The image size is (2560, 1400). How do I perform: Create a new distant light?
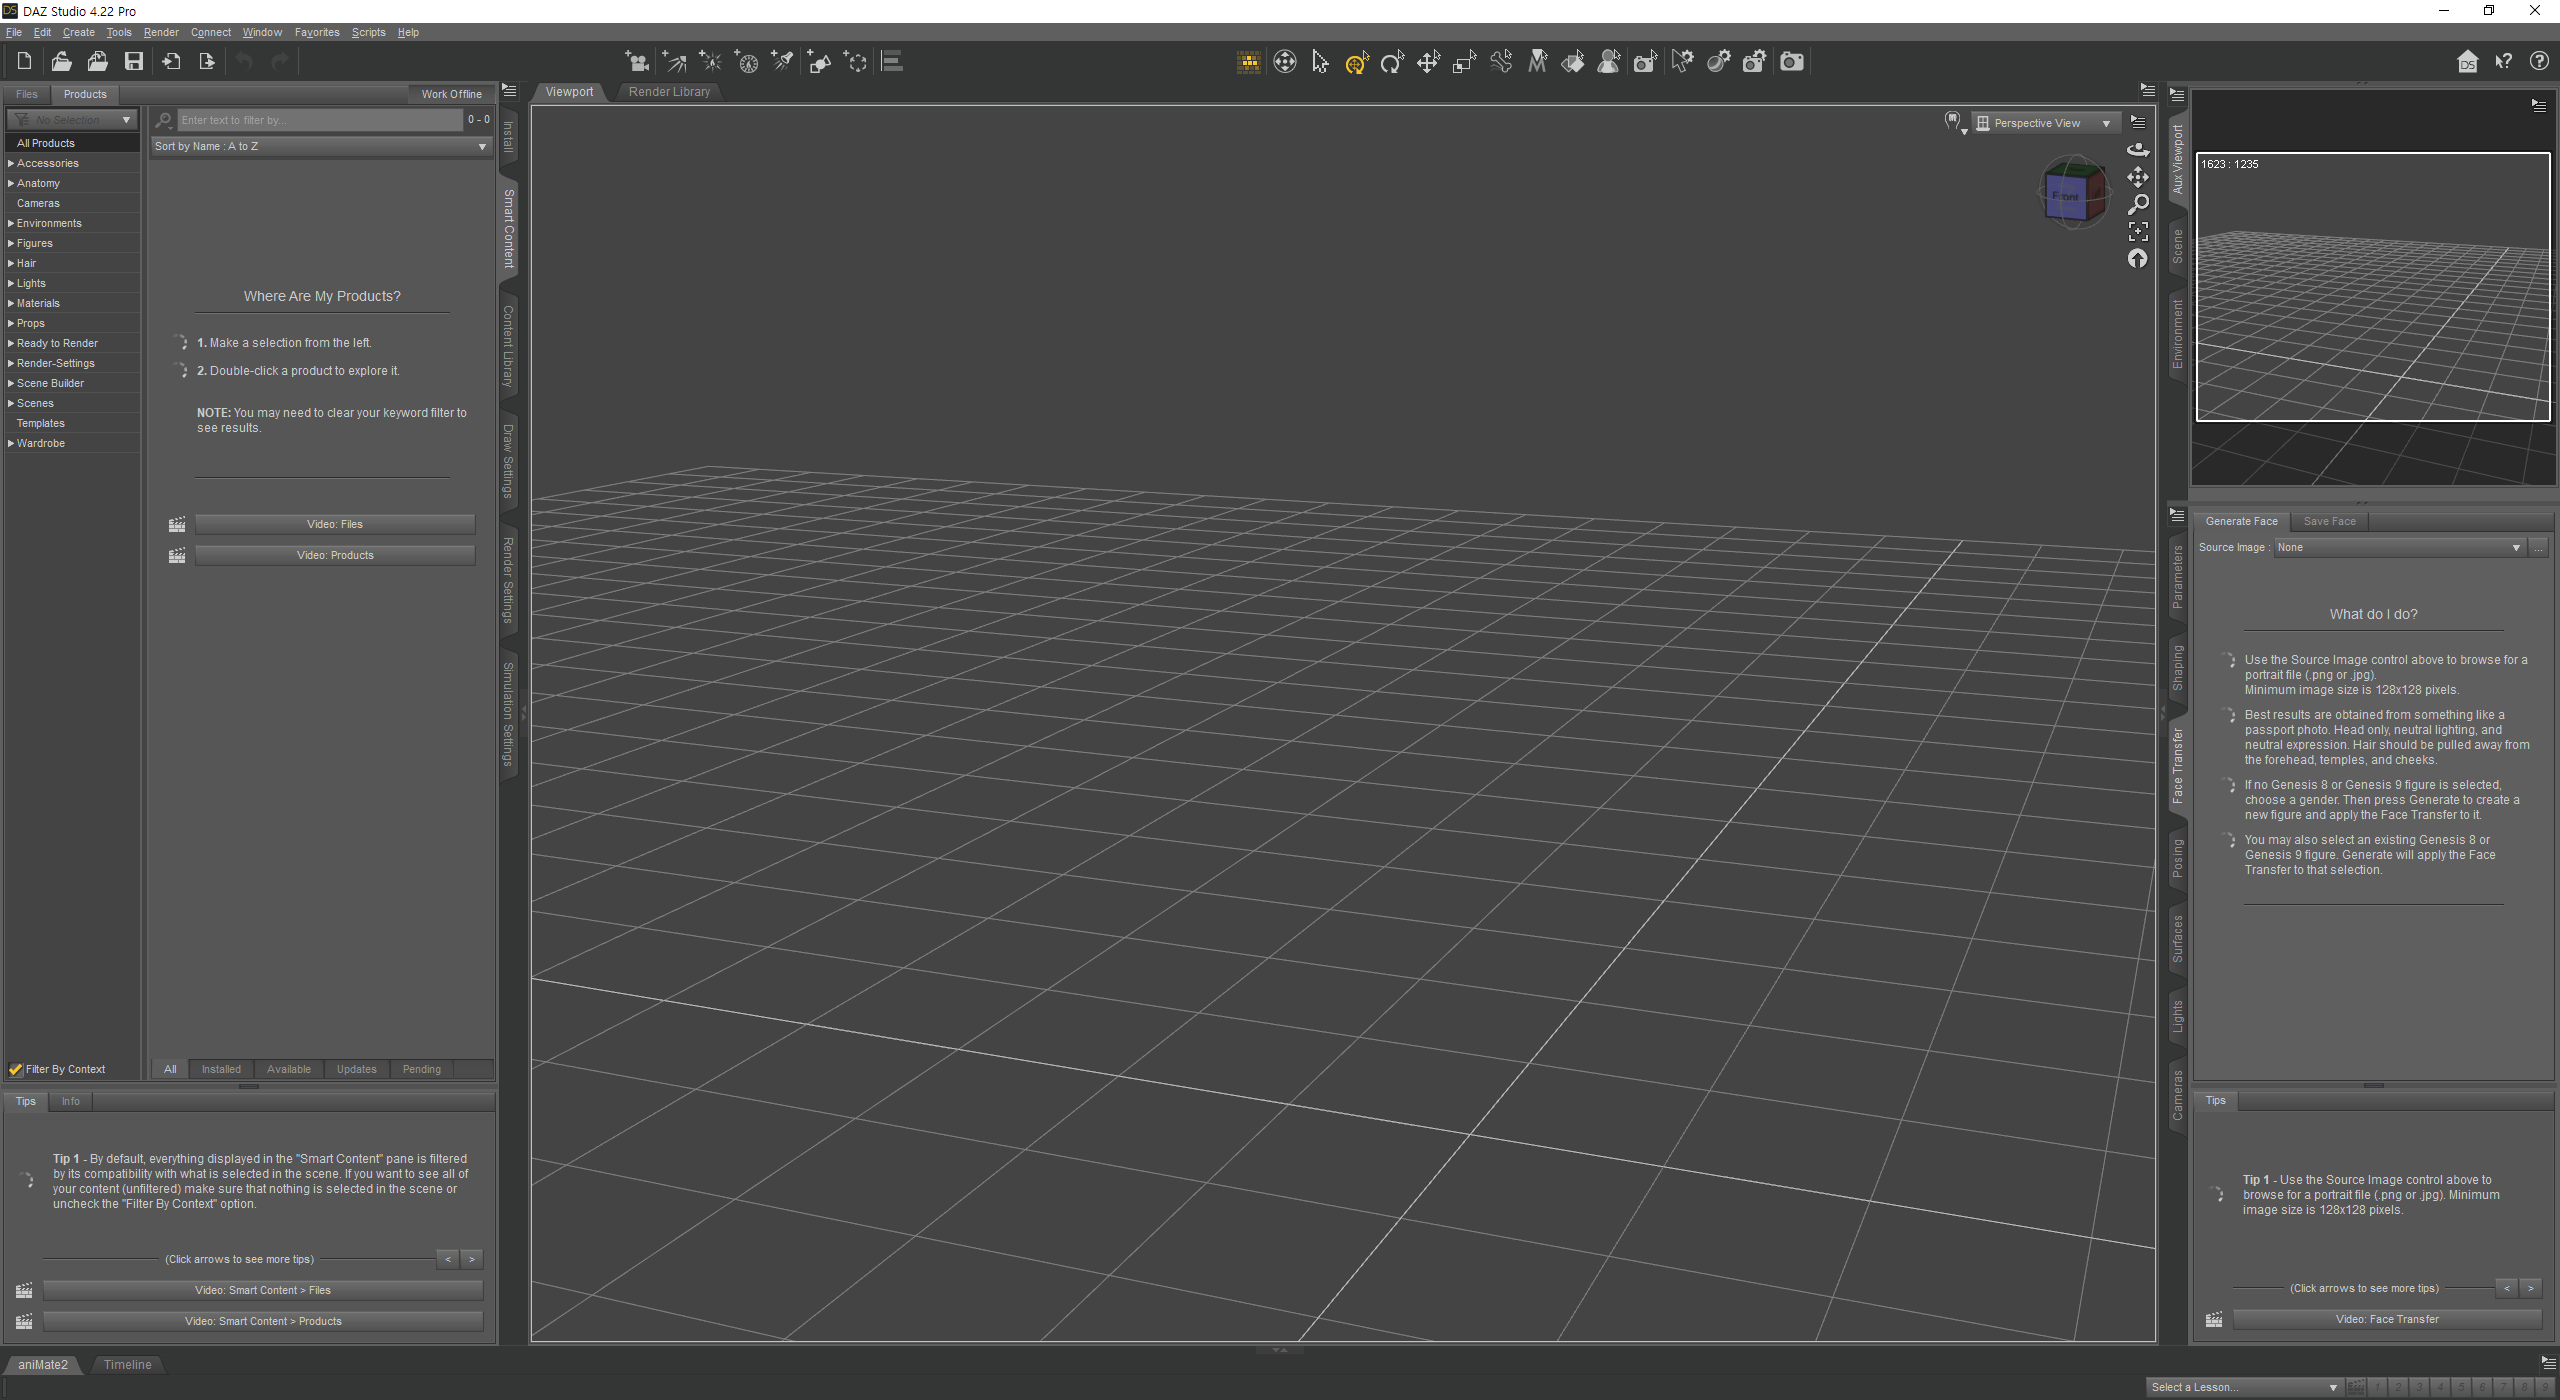pyautogui.click(x=674, y=62)
